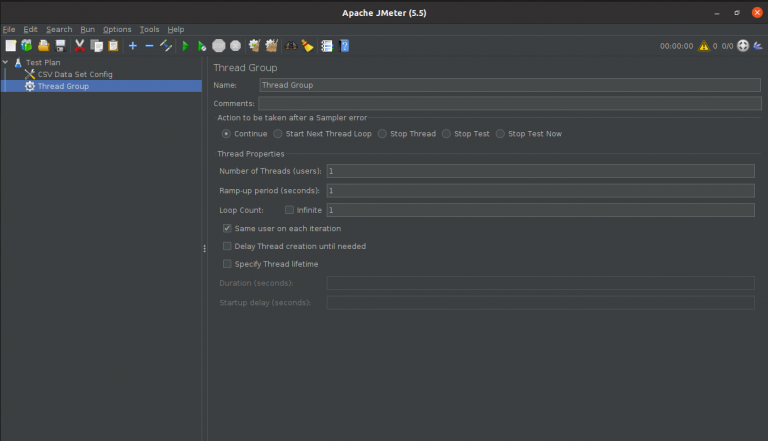This screenshot has width=768, height=441.
Task: Cut the selected element with scissors icon
Action: pyautogui.click(x=79, y=46)
